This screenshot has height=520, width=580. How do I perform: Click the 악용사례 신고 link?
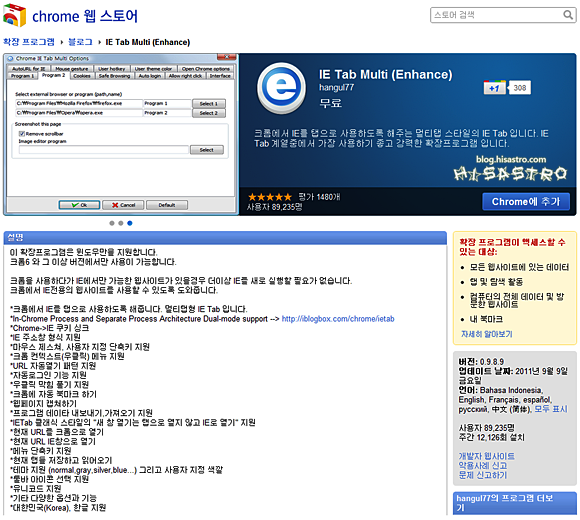click(x=483, y=466)
